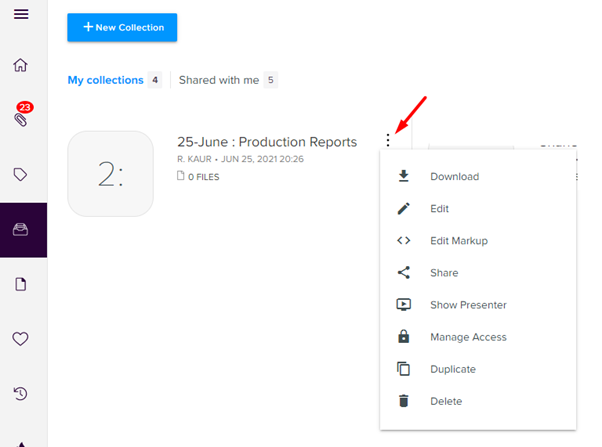Switch to Shared with me tab
Screen dimensions: 602x447
click(x=219, y=80)
